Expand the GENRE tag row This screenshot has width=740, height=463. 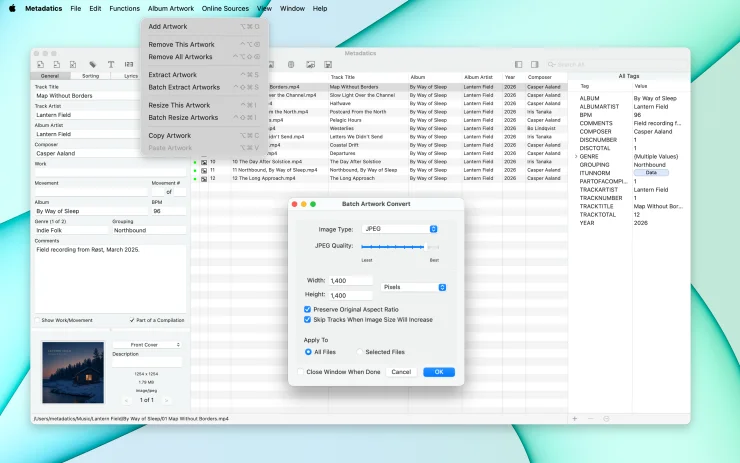tap(576, 156)
